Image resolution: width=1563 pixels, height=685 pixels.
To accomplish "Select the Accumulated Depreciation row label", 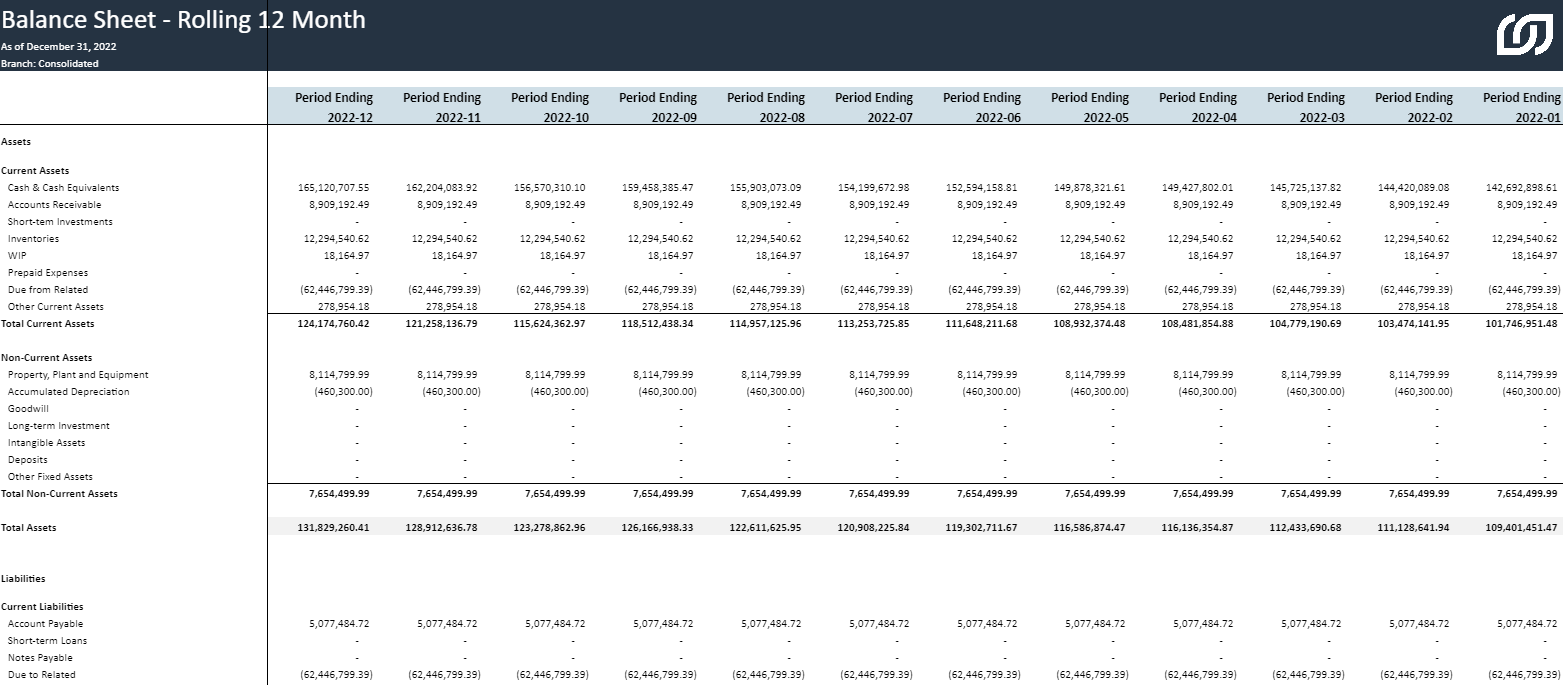I will [x=68, y=392].
